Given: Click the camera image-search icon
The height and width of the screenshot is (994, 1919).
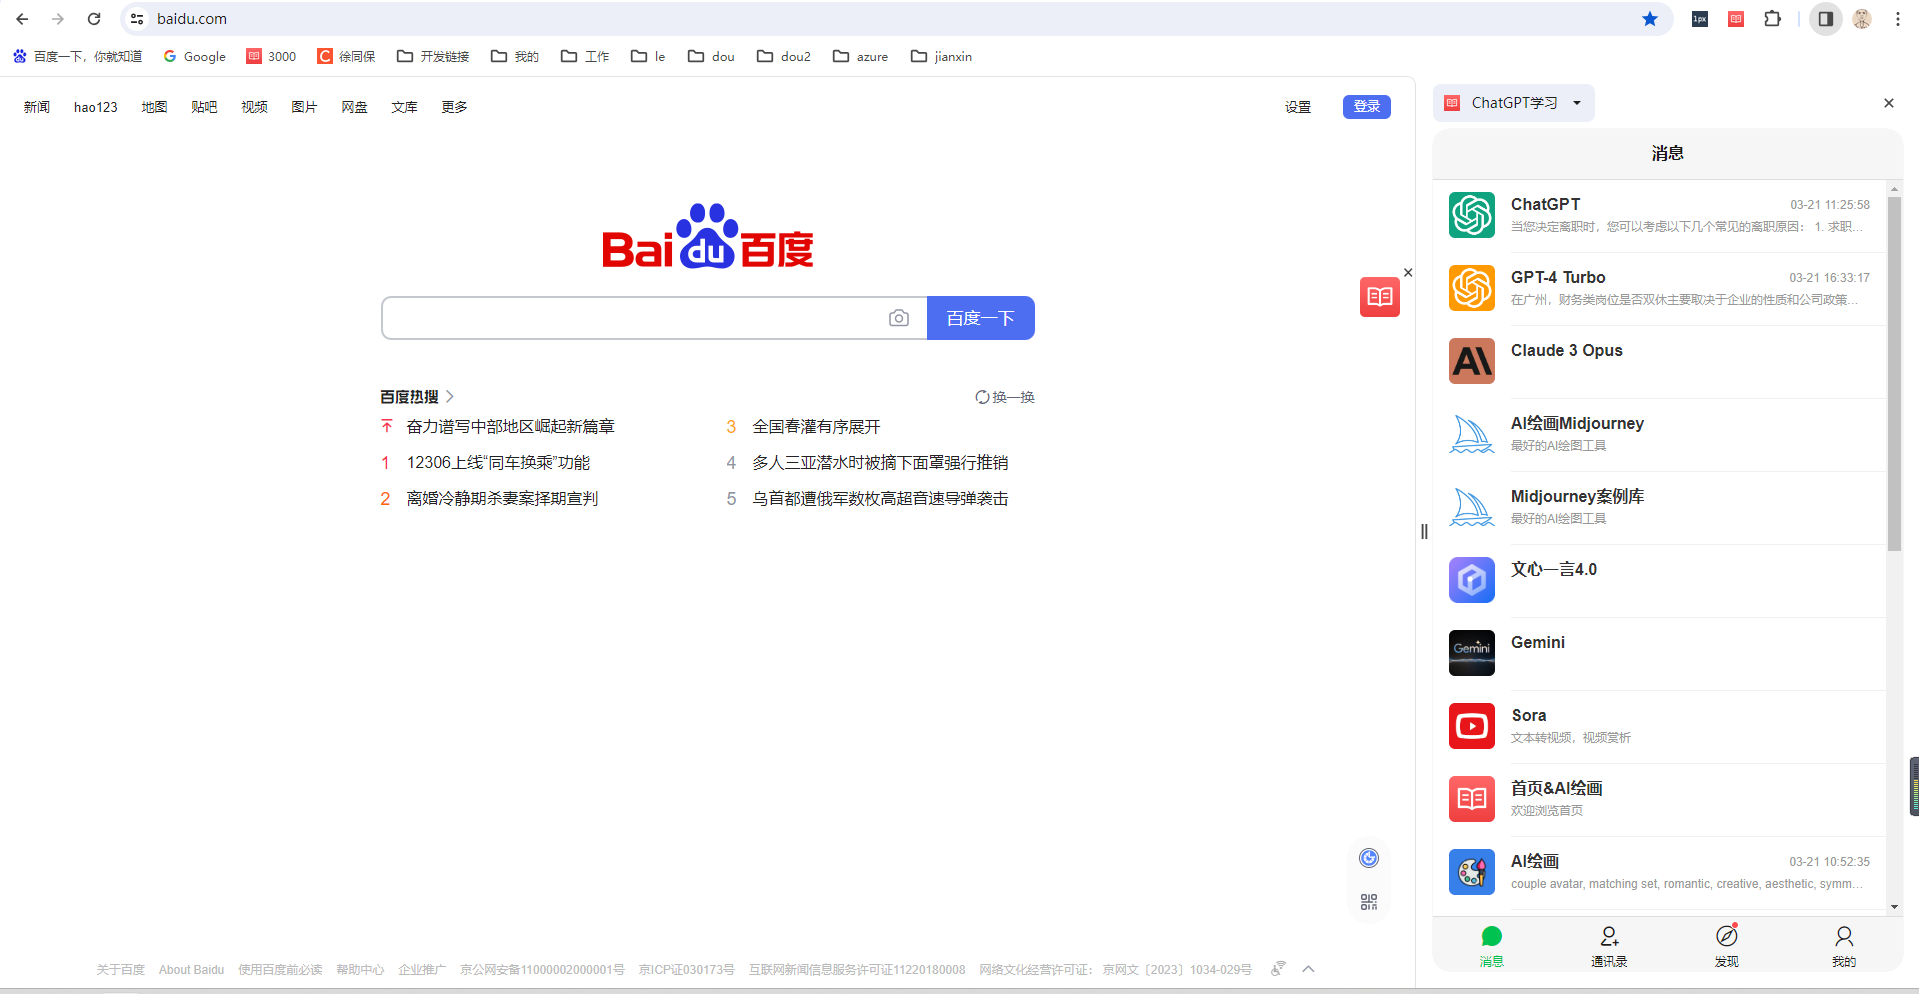Looking at the screenshot, I should (x=899, y=318).
